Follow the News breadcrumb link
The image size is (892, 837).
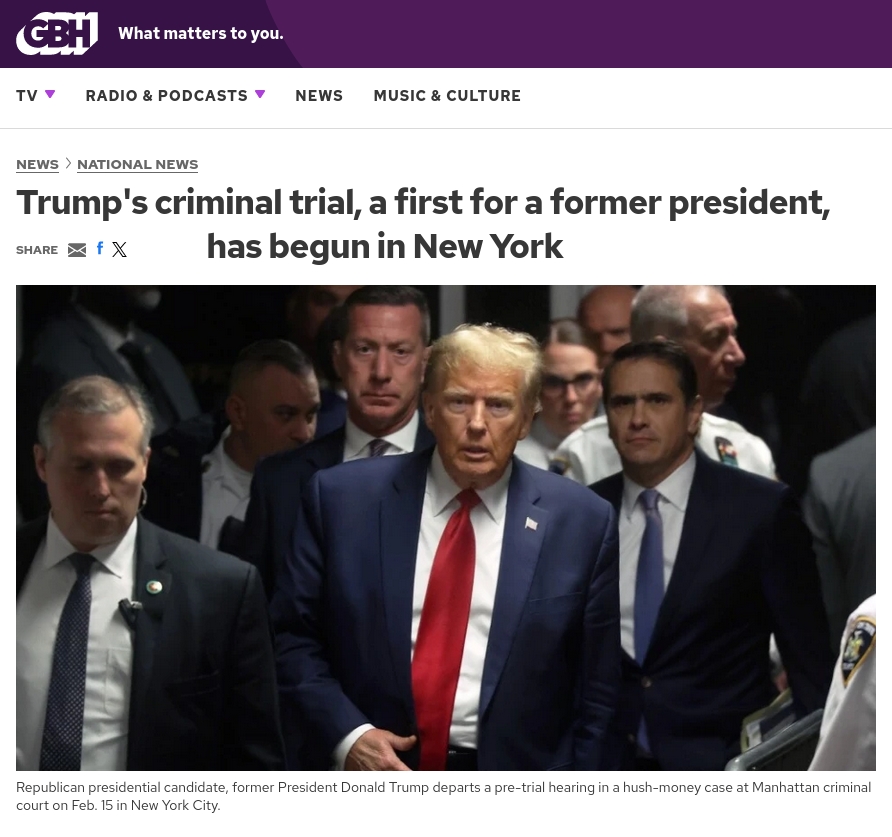point(38,164)
